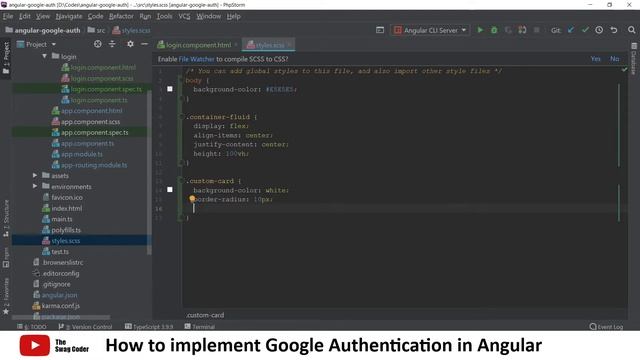This screenshot has height=360, width=640.
Task: Collapse the login folder
Action: 44,56
